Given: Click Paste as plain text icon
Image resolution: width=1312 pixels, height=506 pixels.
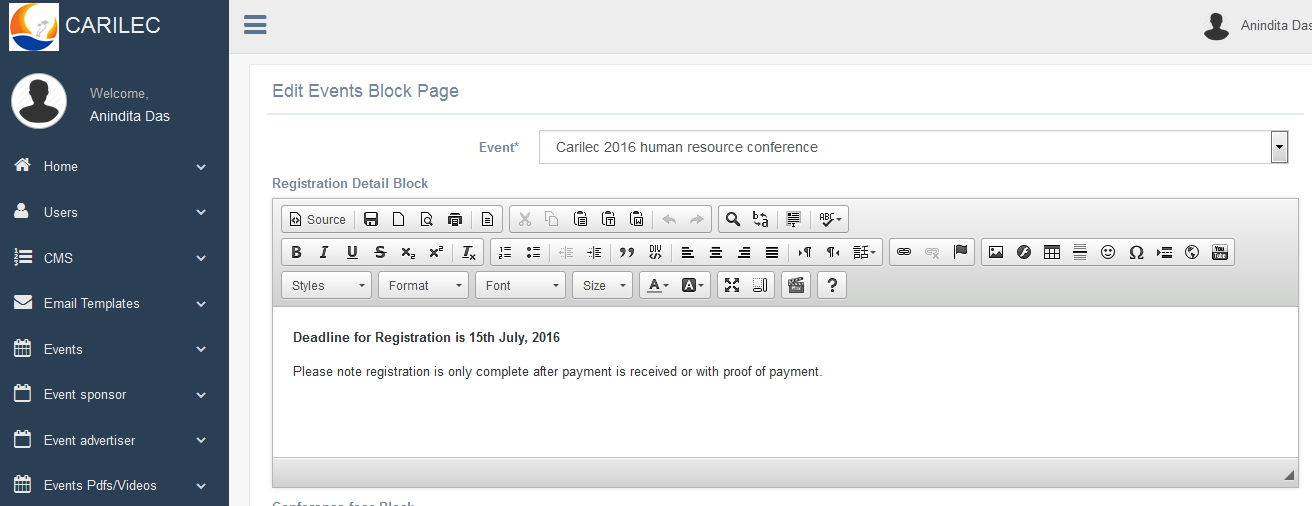Looking at the screenshot, I should click(x=608, y=219).
